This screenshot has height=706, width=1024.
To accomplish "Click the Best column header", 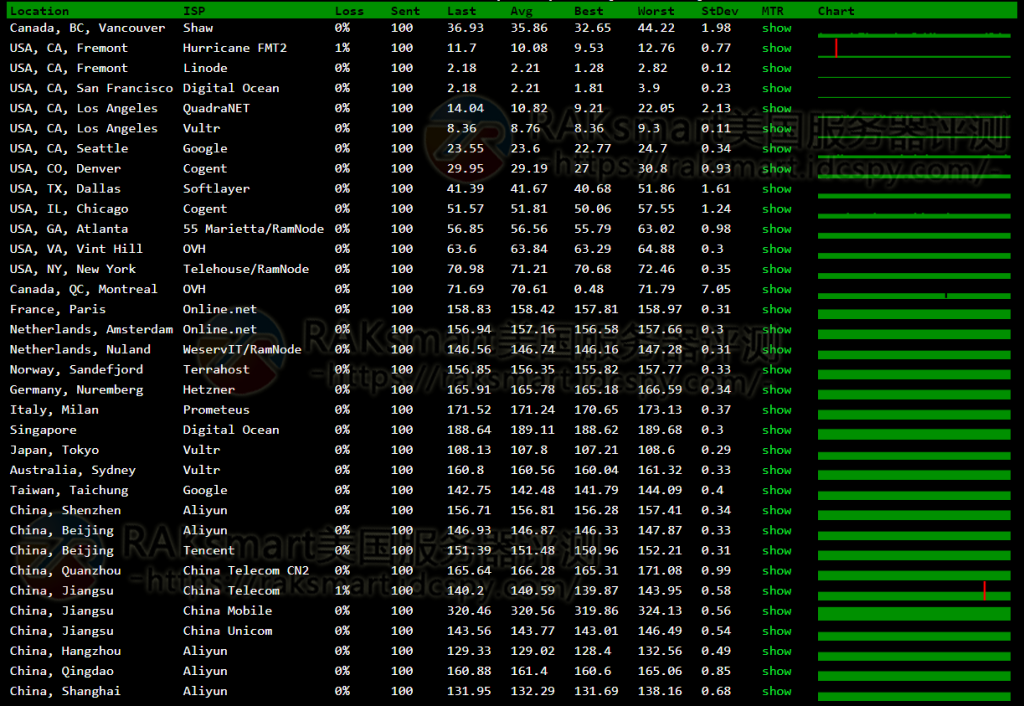I will 588,11.
